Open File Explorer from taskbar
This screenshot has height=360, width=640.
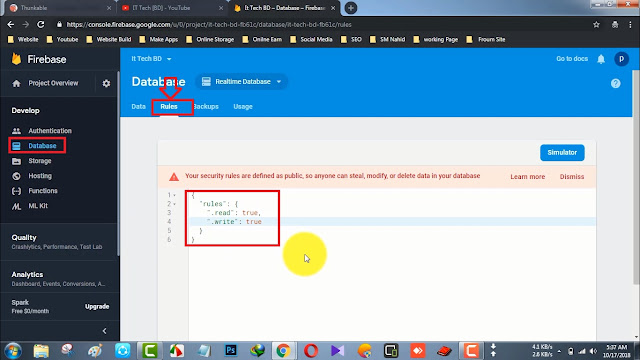[41, 350]
